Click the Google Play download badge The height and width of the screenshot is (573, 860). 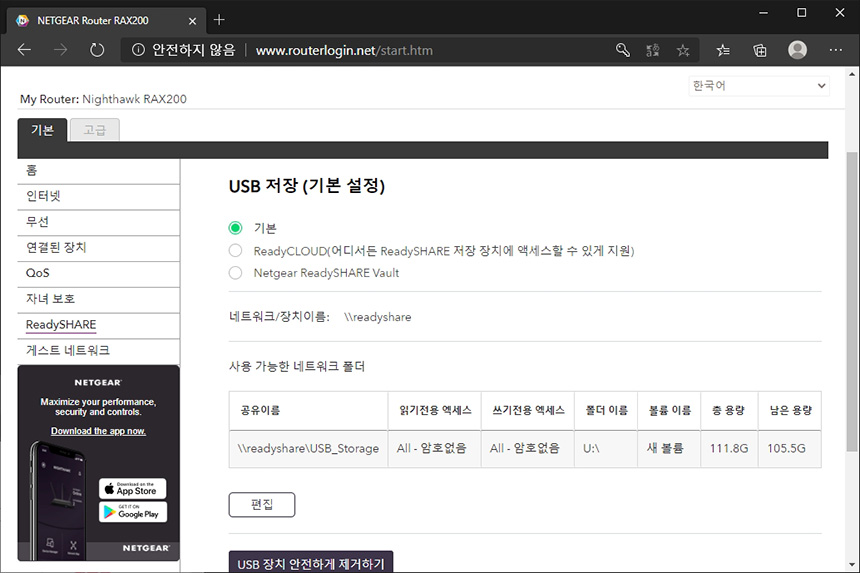[x=133, y=512]
